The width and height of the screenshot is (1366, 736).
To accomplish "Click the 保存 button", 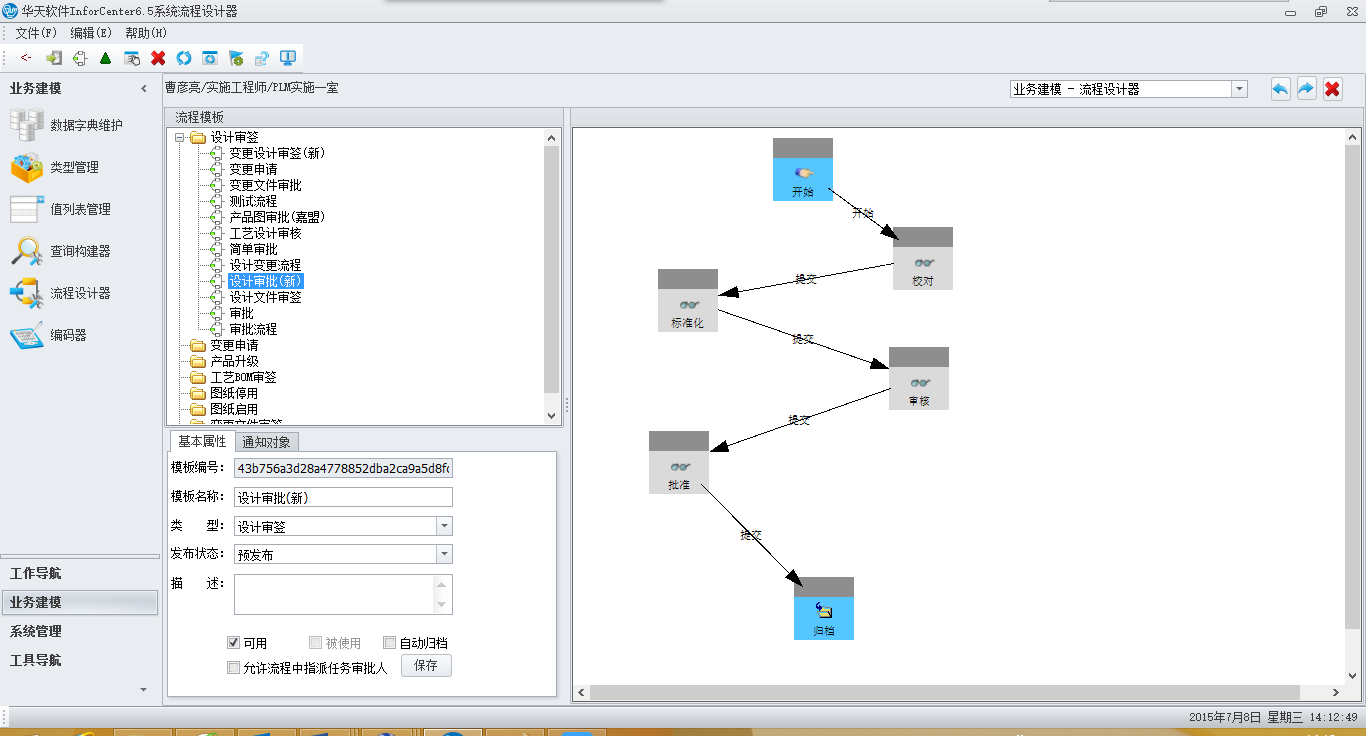I will 426,666.
